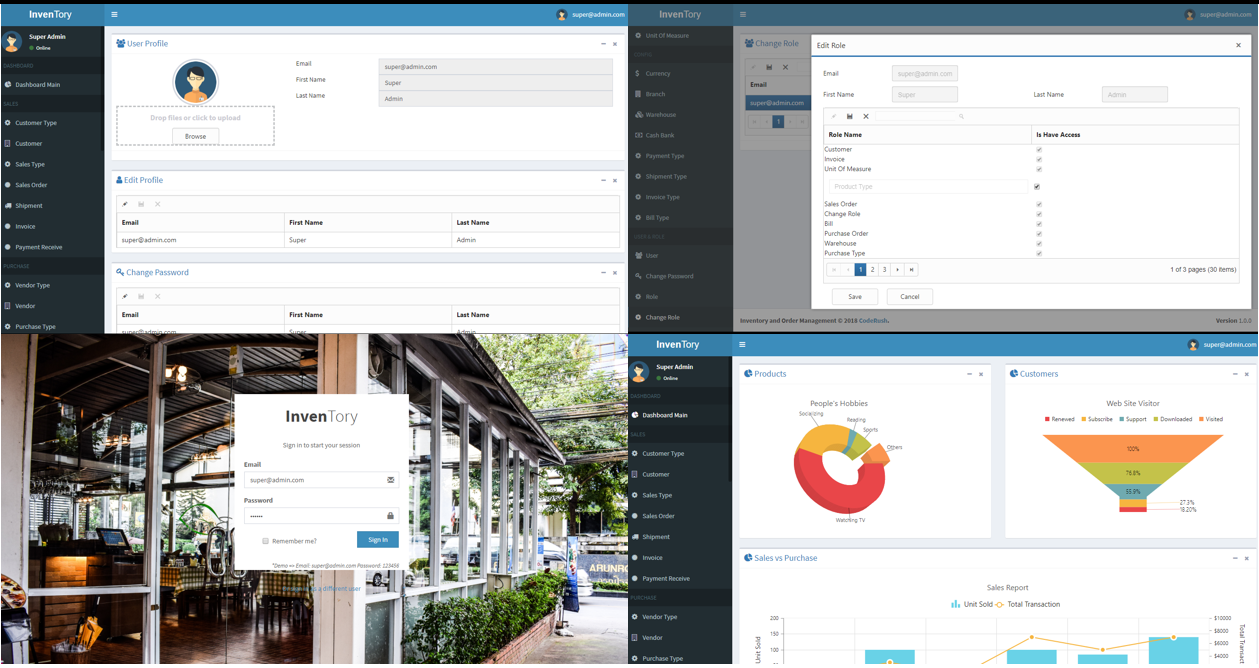Click Unit Sold legend in Sales Report
The image size is (1259, 668).
[x=972, y=604]
